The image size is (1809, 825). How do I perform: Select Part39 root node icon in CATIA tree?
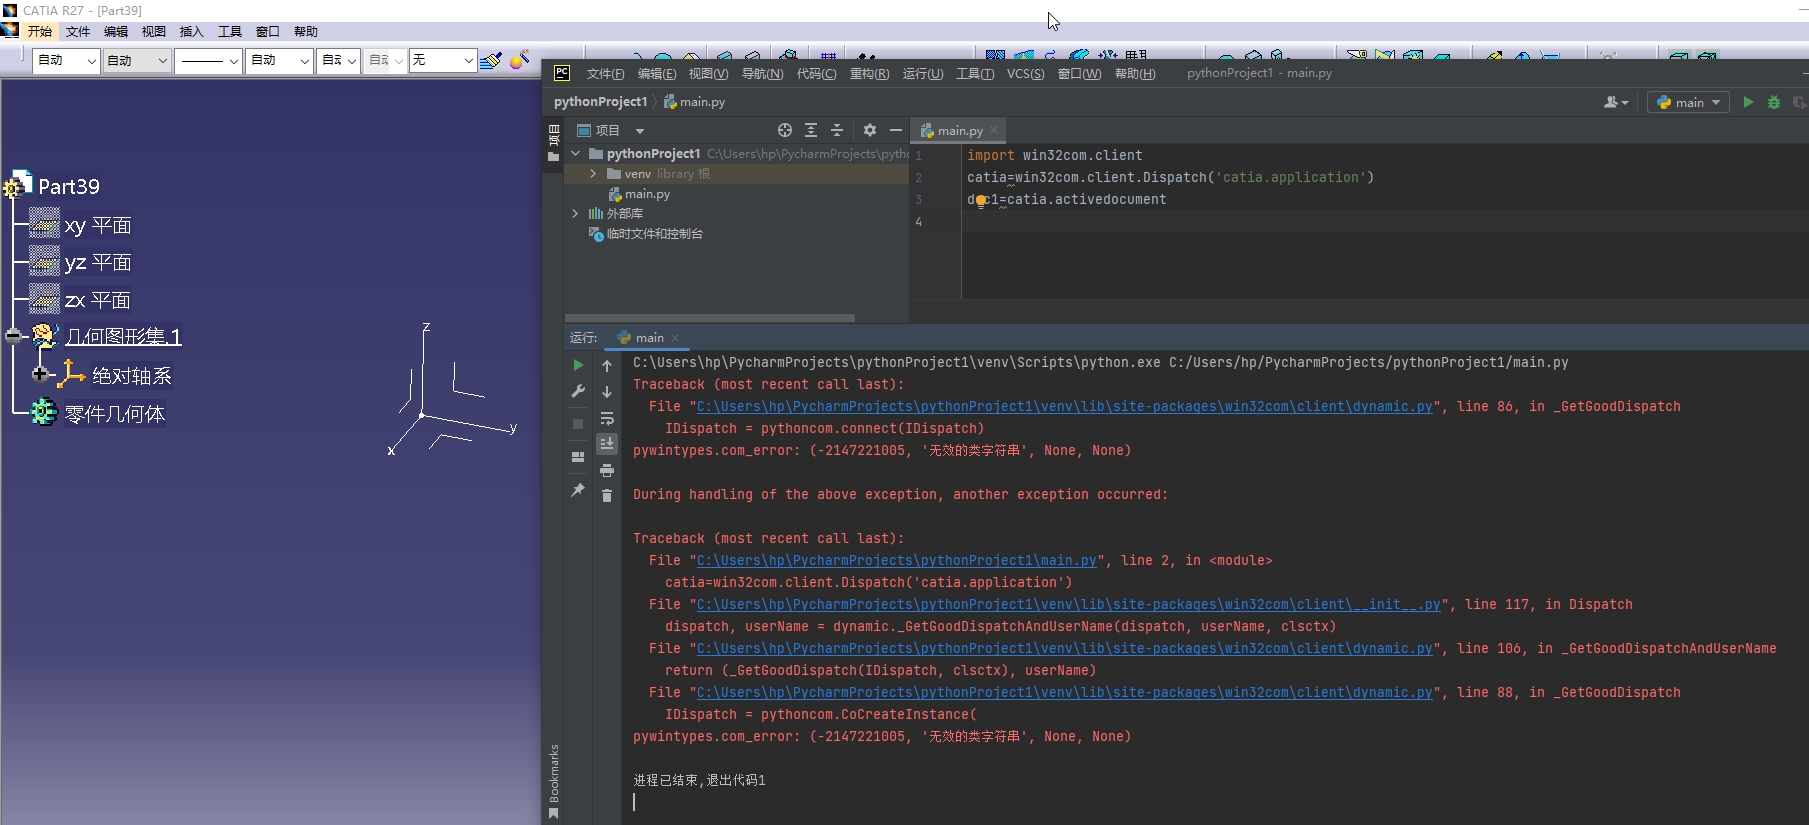tap(19, 186)
